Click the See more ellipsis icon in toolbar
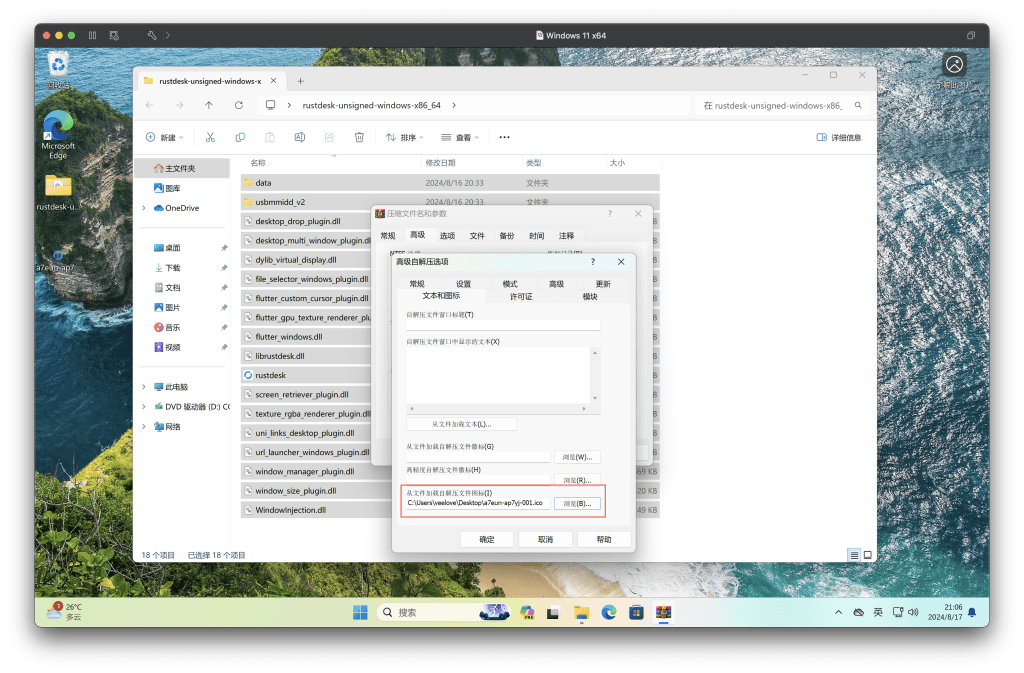 point(503,137)
